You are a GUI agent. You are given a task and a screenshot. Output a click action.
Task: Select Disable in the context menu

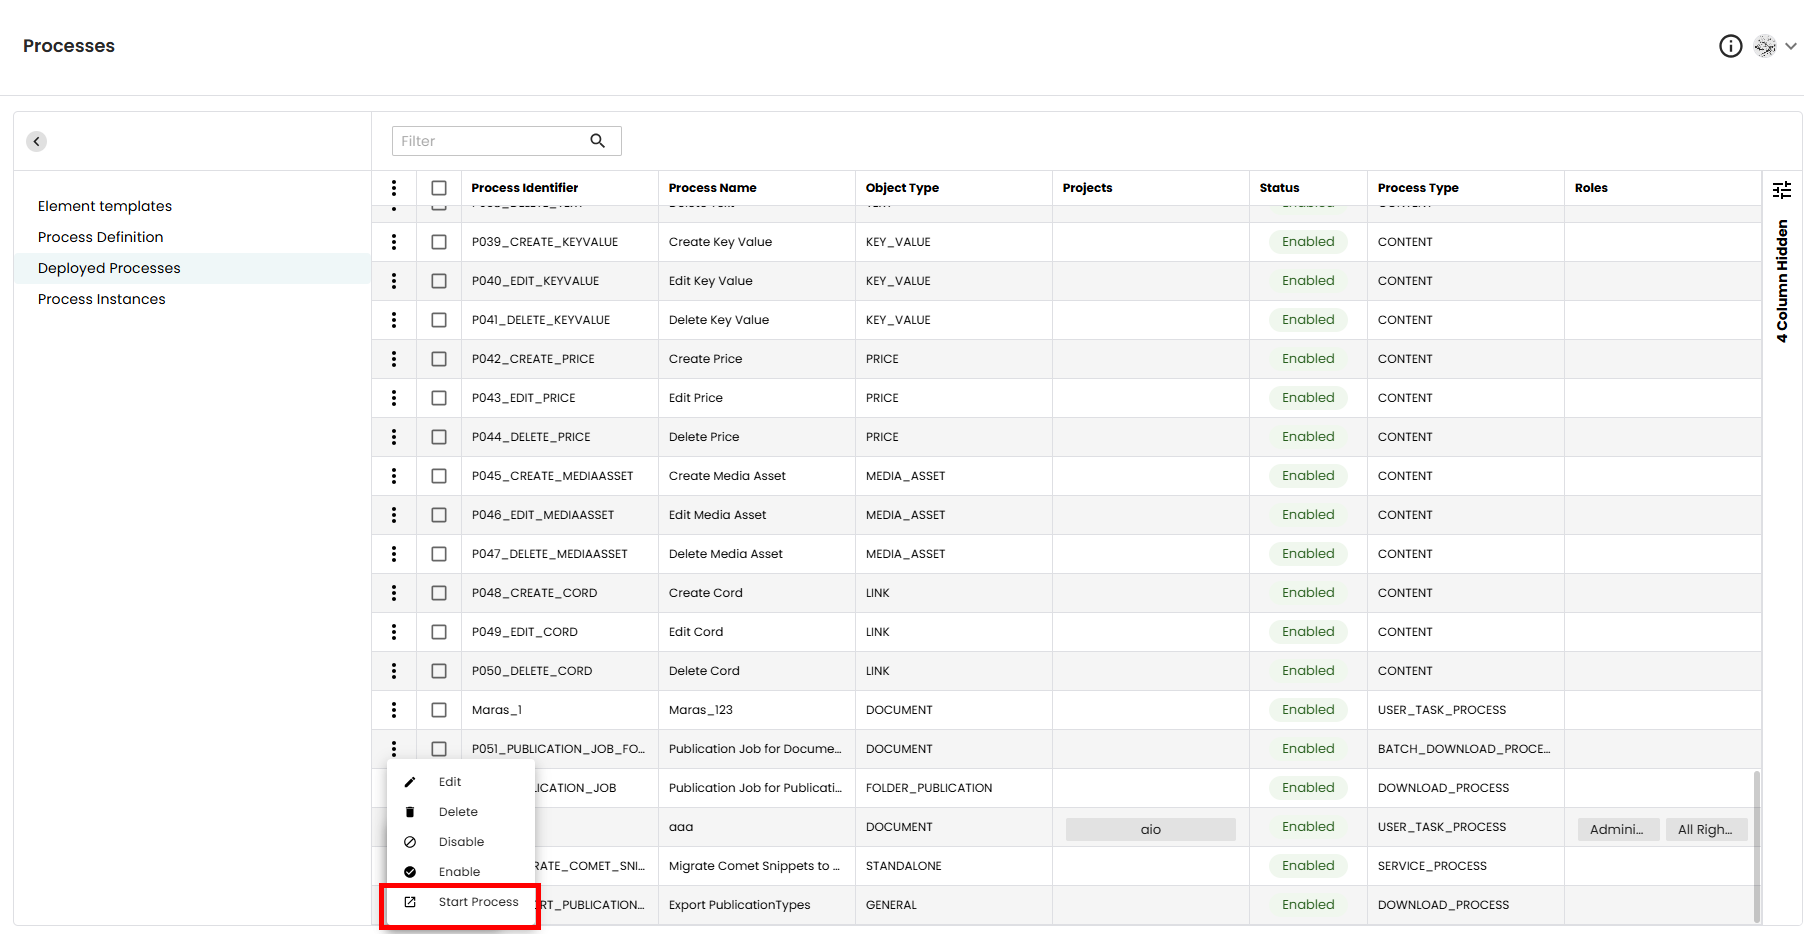tap(461, 842)
